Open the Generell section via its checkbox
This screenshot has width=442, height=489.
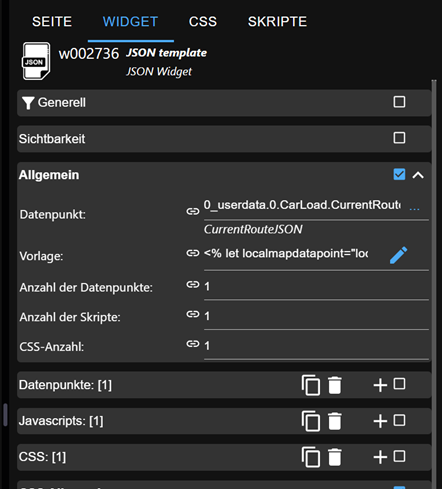(399, 102)
